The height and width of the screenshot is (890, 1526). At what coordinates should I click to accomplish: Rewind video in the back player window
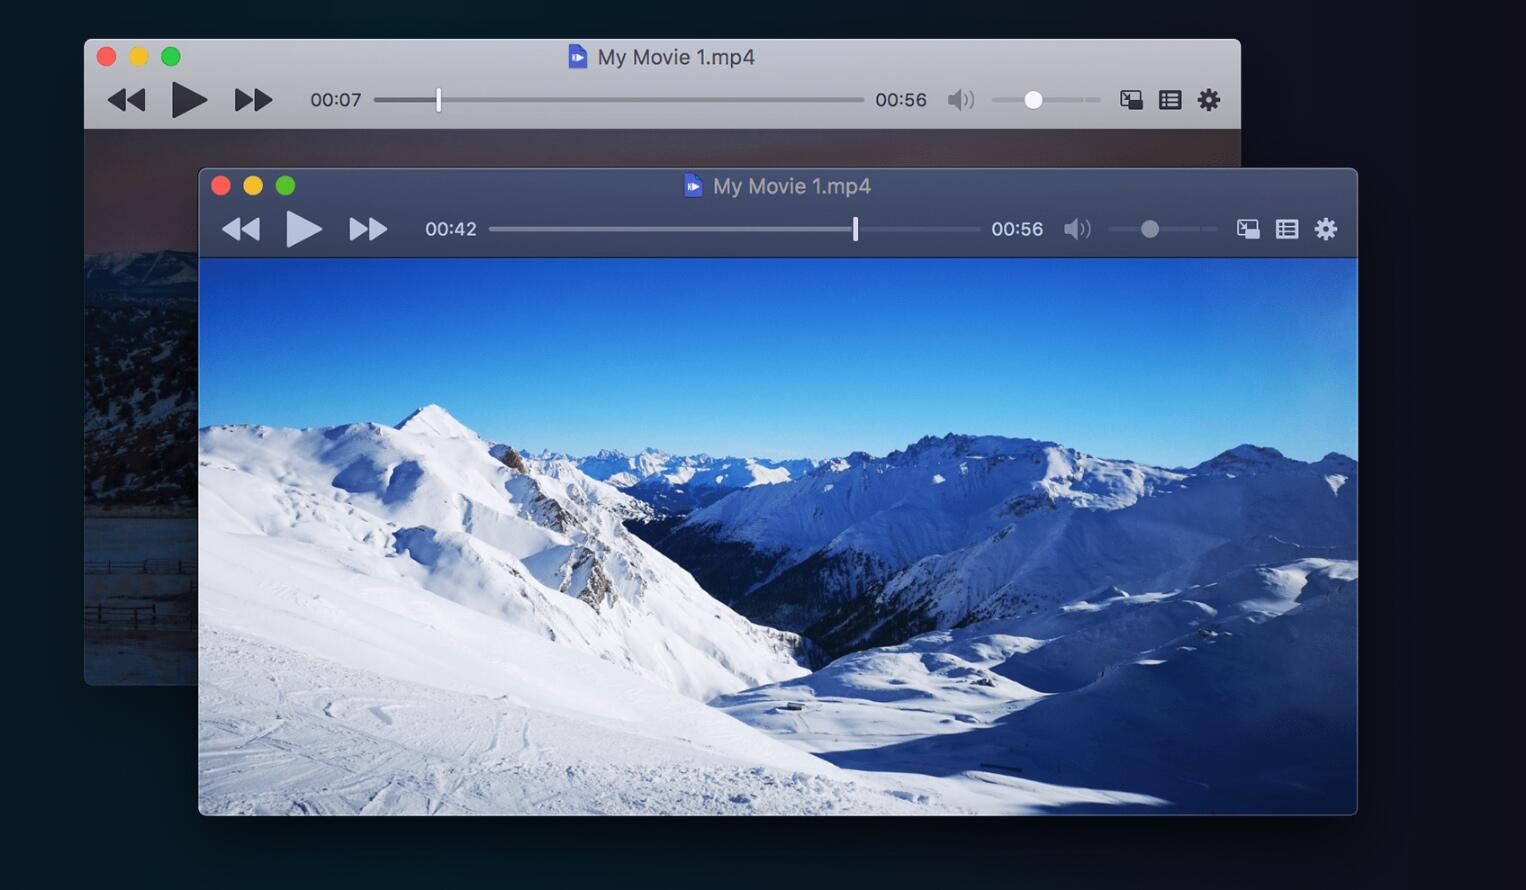[127, 100]
